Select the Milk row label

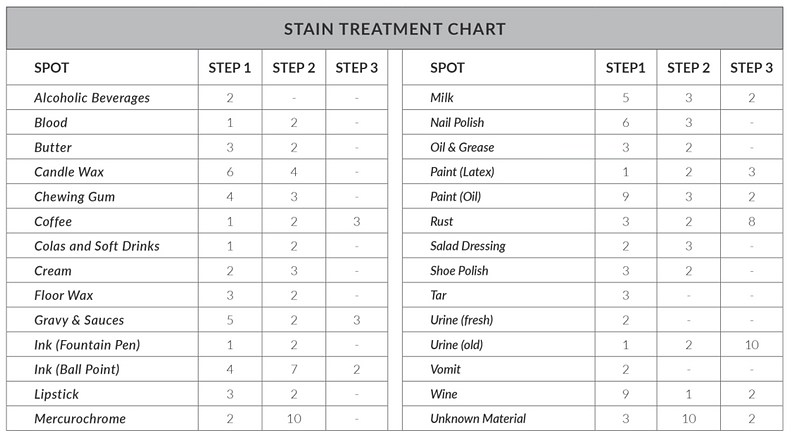pyautogui.click(x=441, y=97)
